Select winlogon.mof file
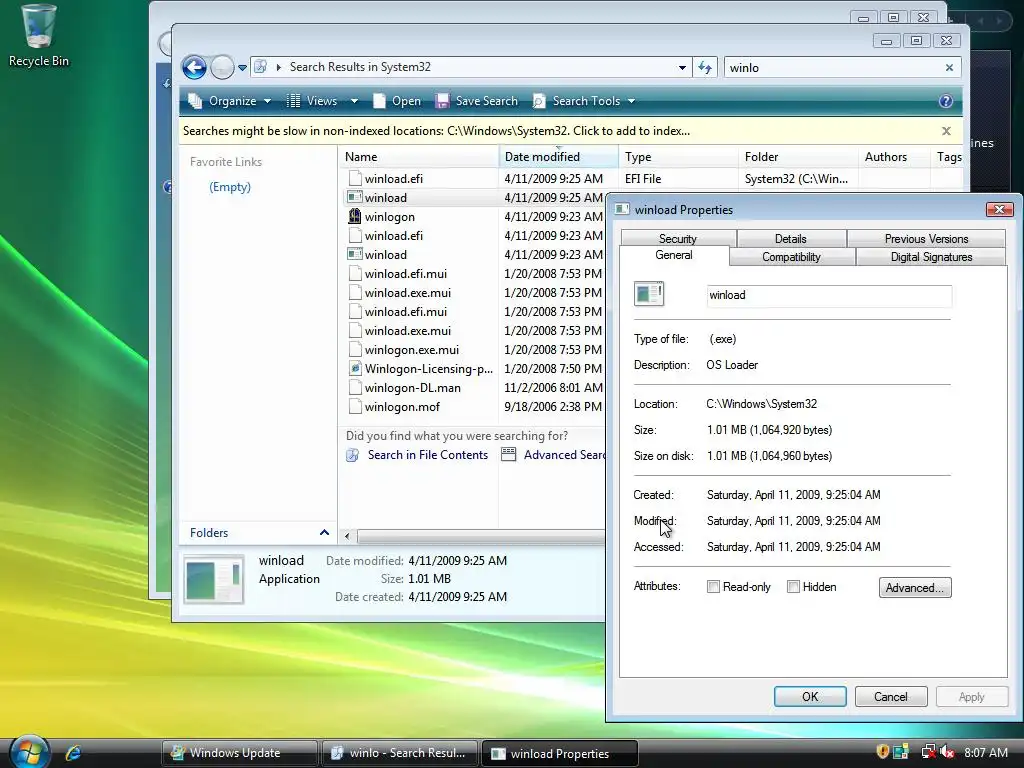The width and height of the screenshot is (1024, 768). point(402,407)
